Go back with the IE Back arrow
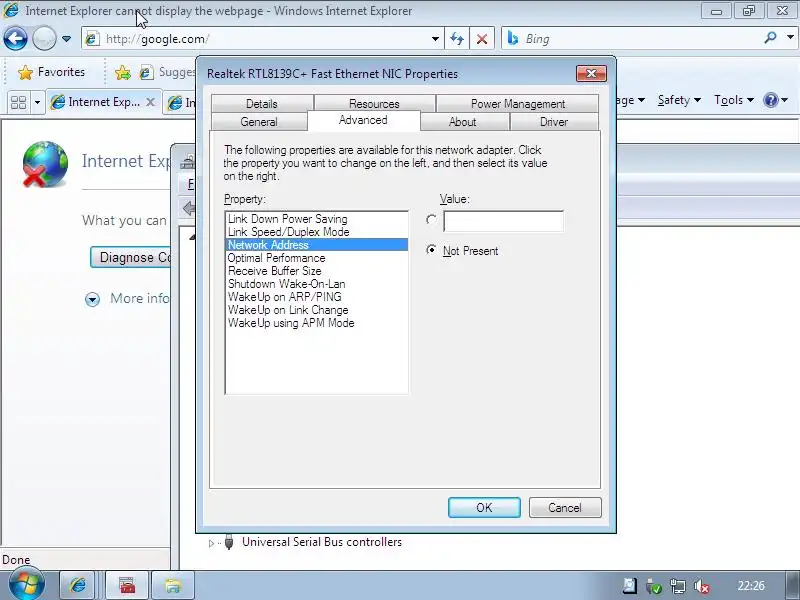 (15, 39)
